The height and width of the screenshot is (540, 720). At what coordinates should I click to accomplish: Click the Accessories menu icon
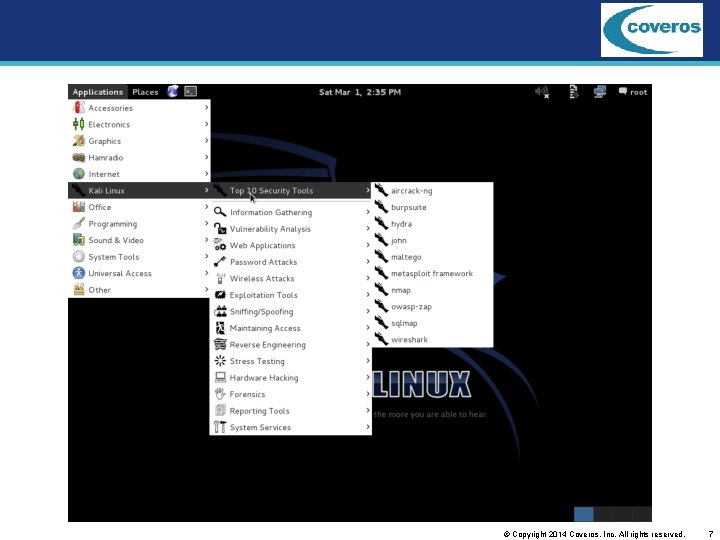(x=79, y=107)
